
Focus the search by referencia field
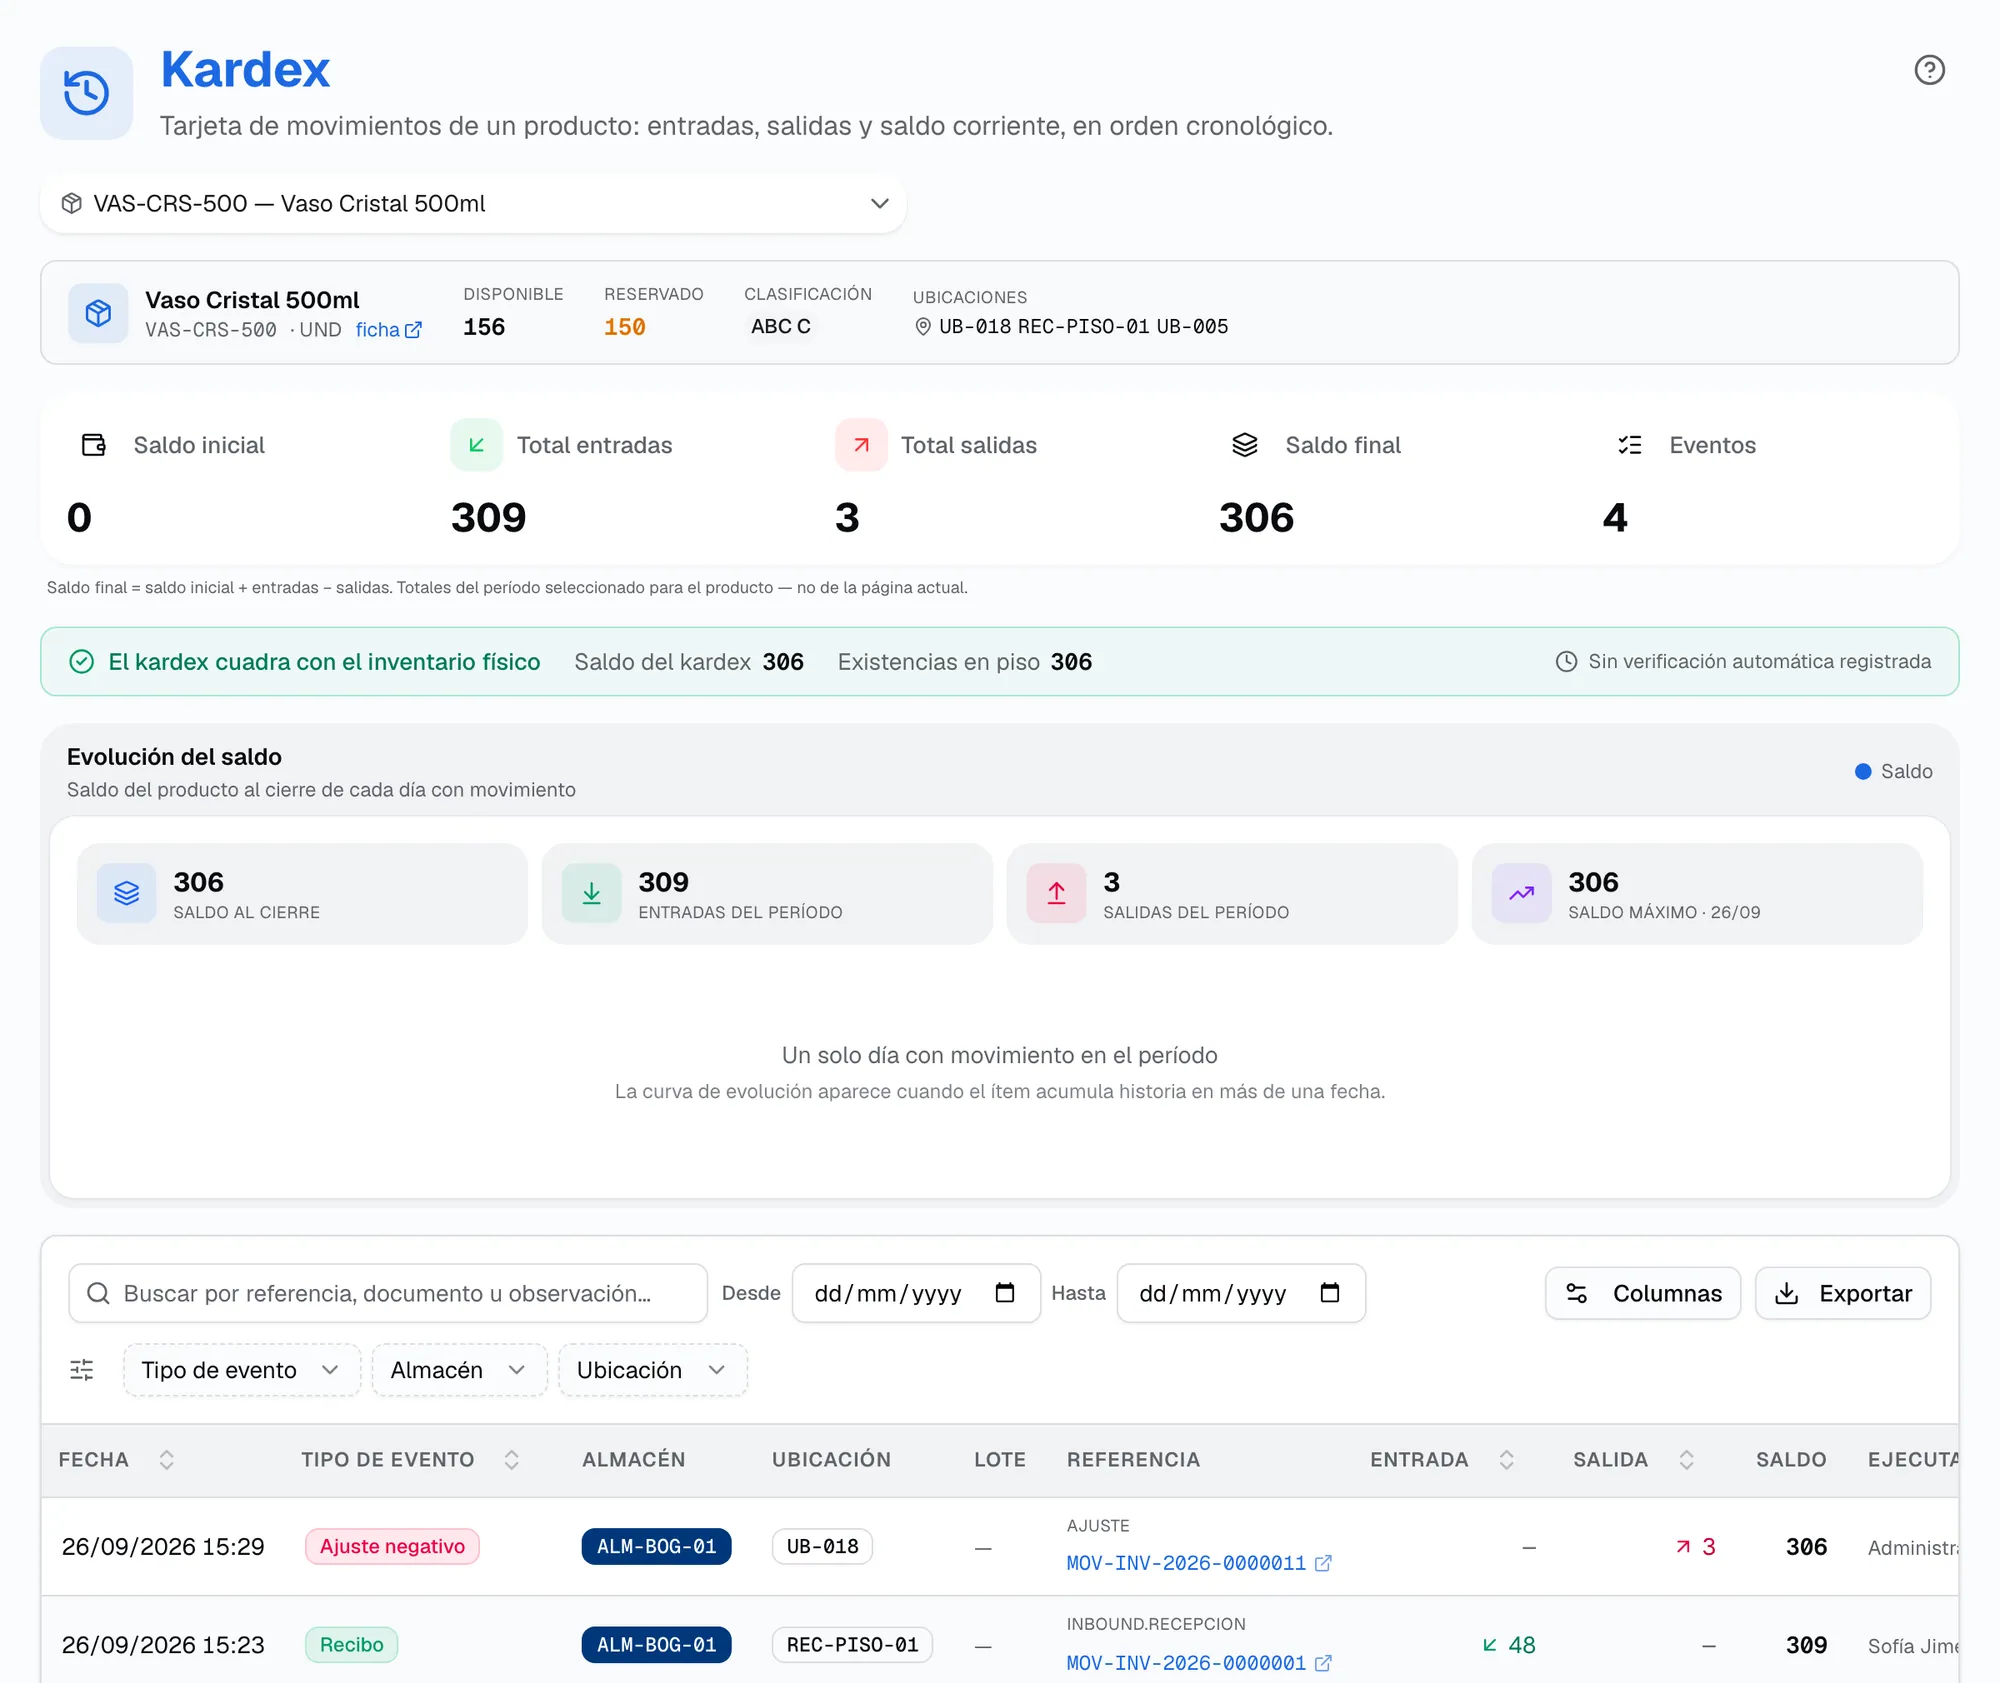pos(388,1294)
